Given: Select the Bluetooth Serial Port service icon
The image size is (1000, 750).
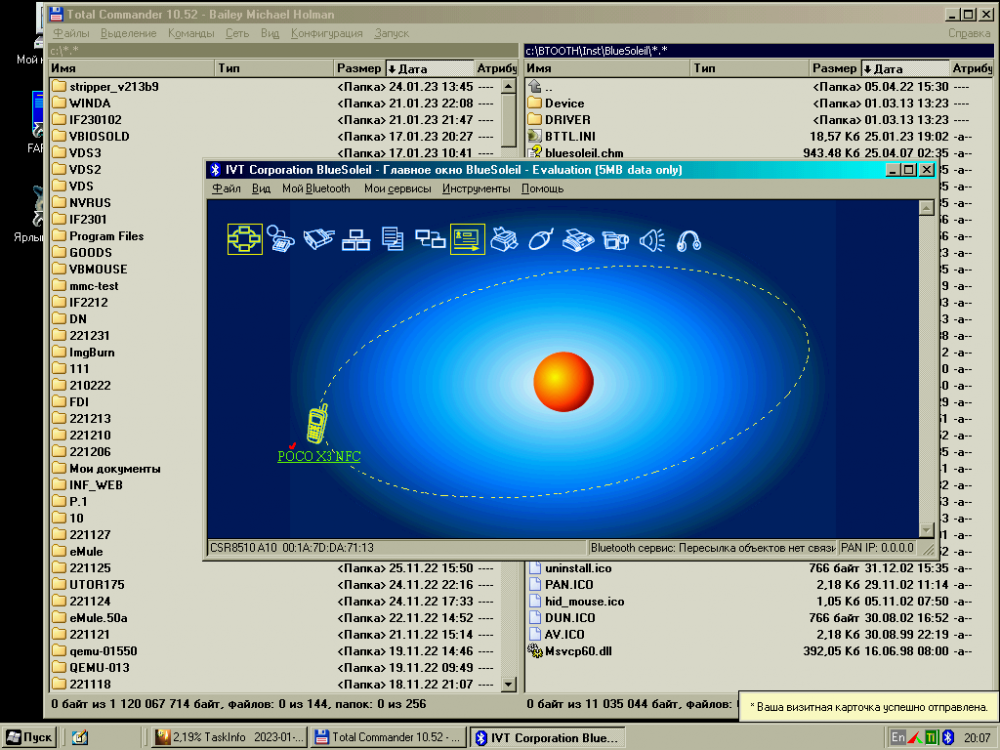Looking at the screenshot, I should 318,240.
